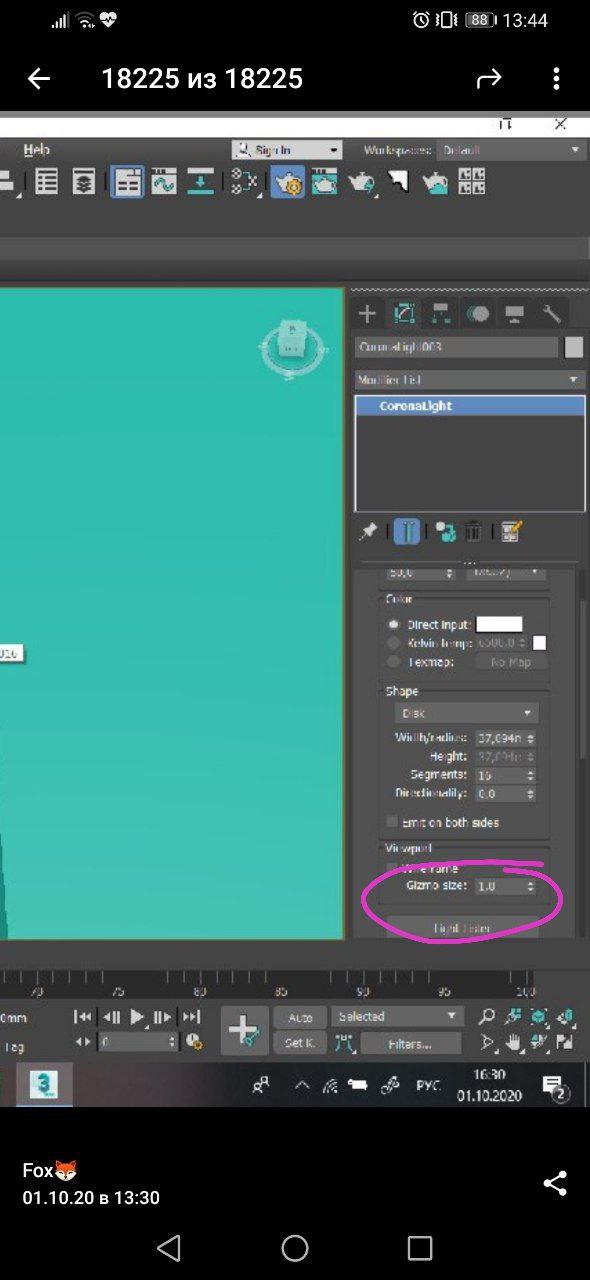Switch to the Create panel tab

click(x=367, y=314)
